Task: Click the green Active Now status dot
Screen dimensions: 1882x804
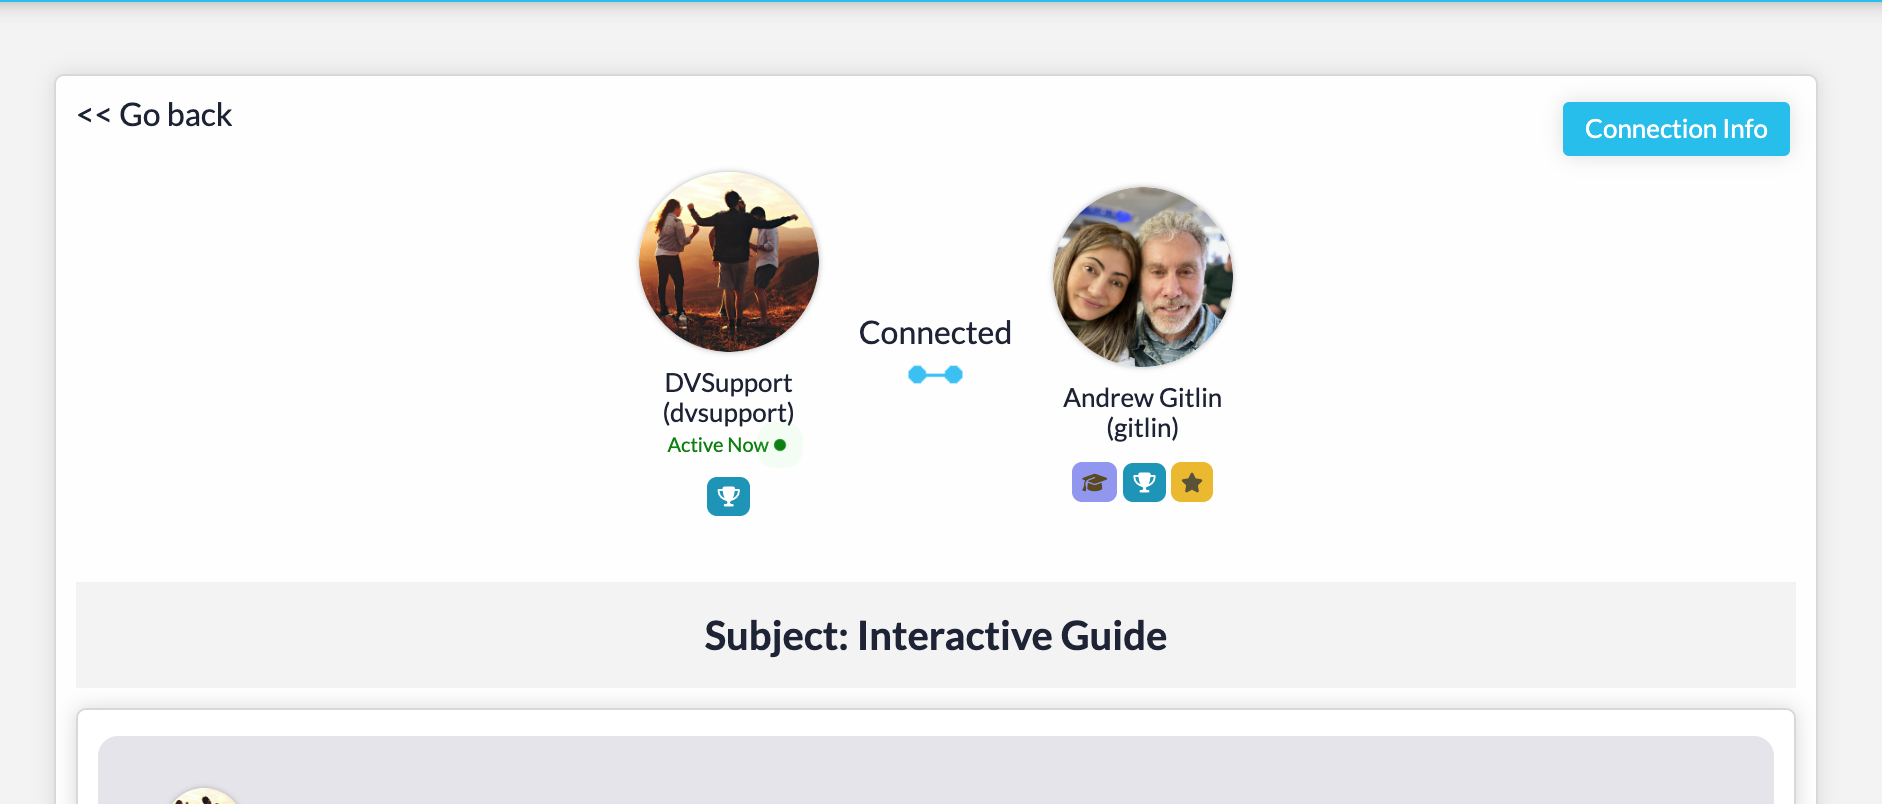Action: click(780, 445)
